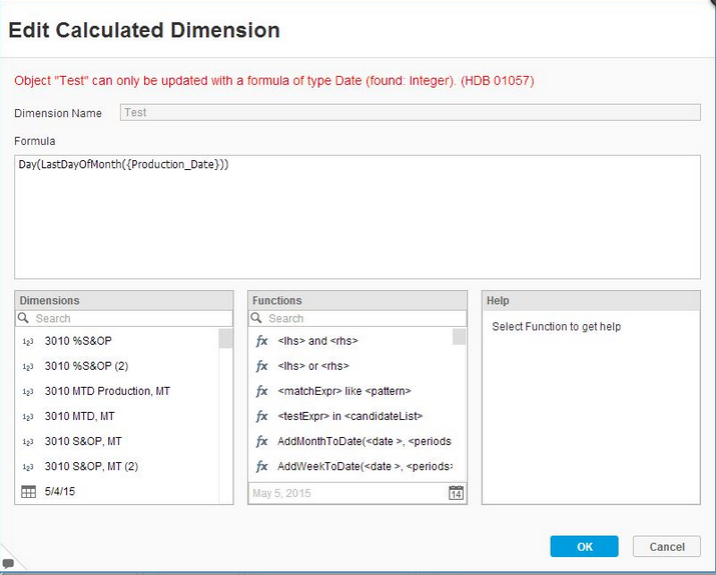Click the calendar date picker icon
The width and height of the screenshot is (716, 575).
click(x=456, y=493)
